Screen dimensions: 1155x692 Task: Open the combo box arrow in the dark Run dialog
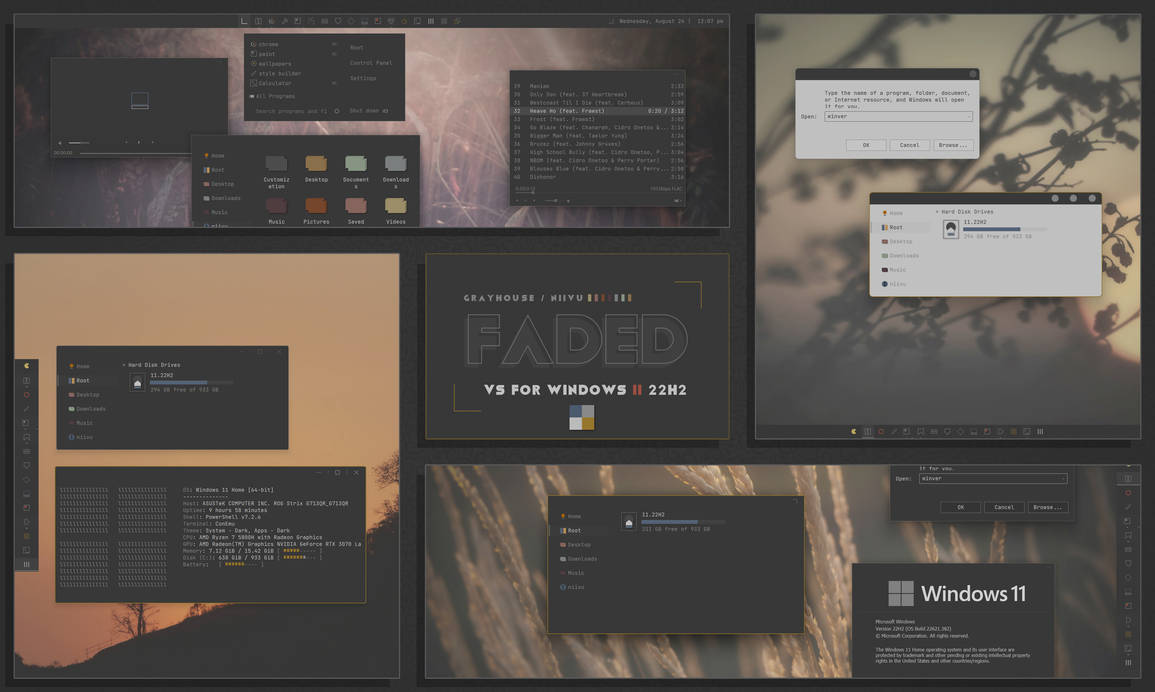1063,478
